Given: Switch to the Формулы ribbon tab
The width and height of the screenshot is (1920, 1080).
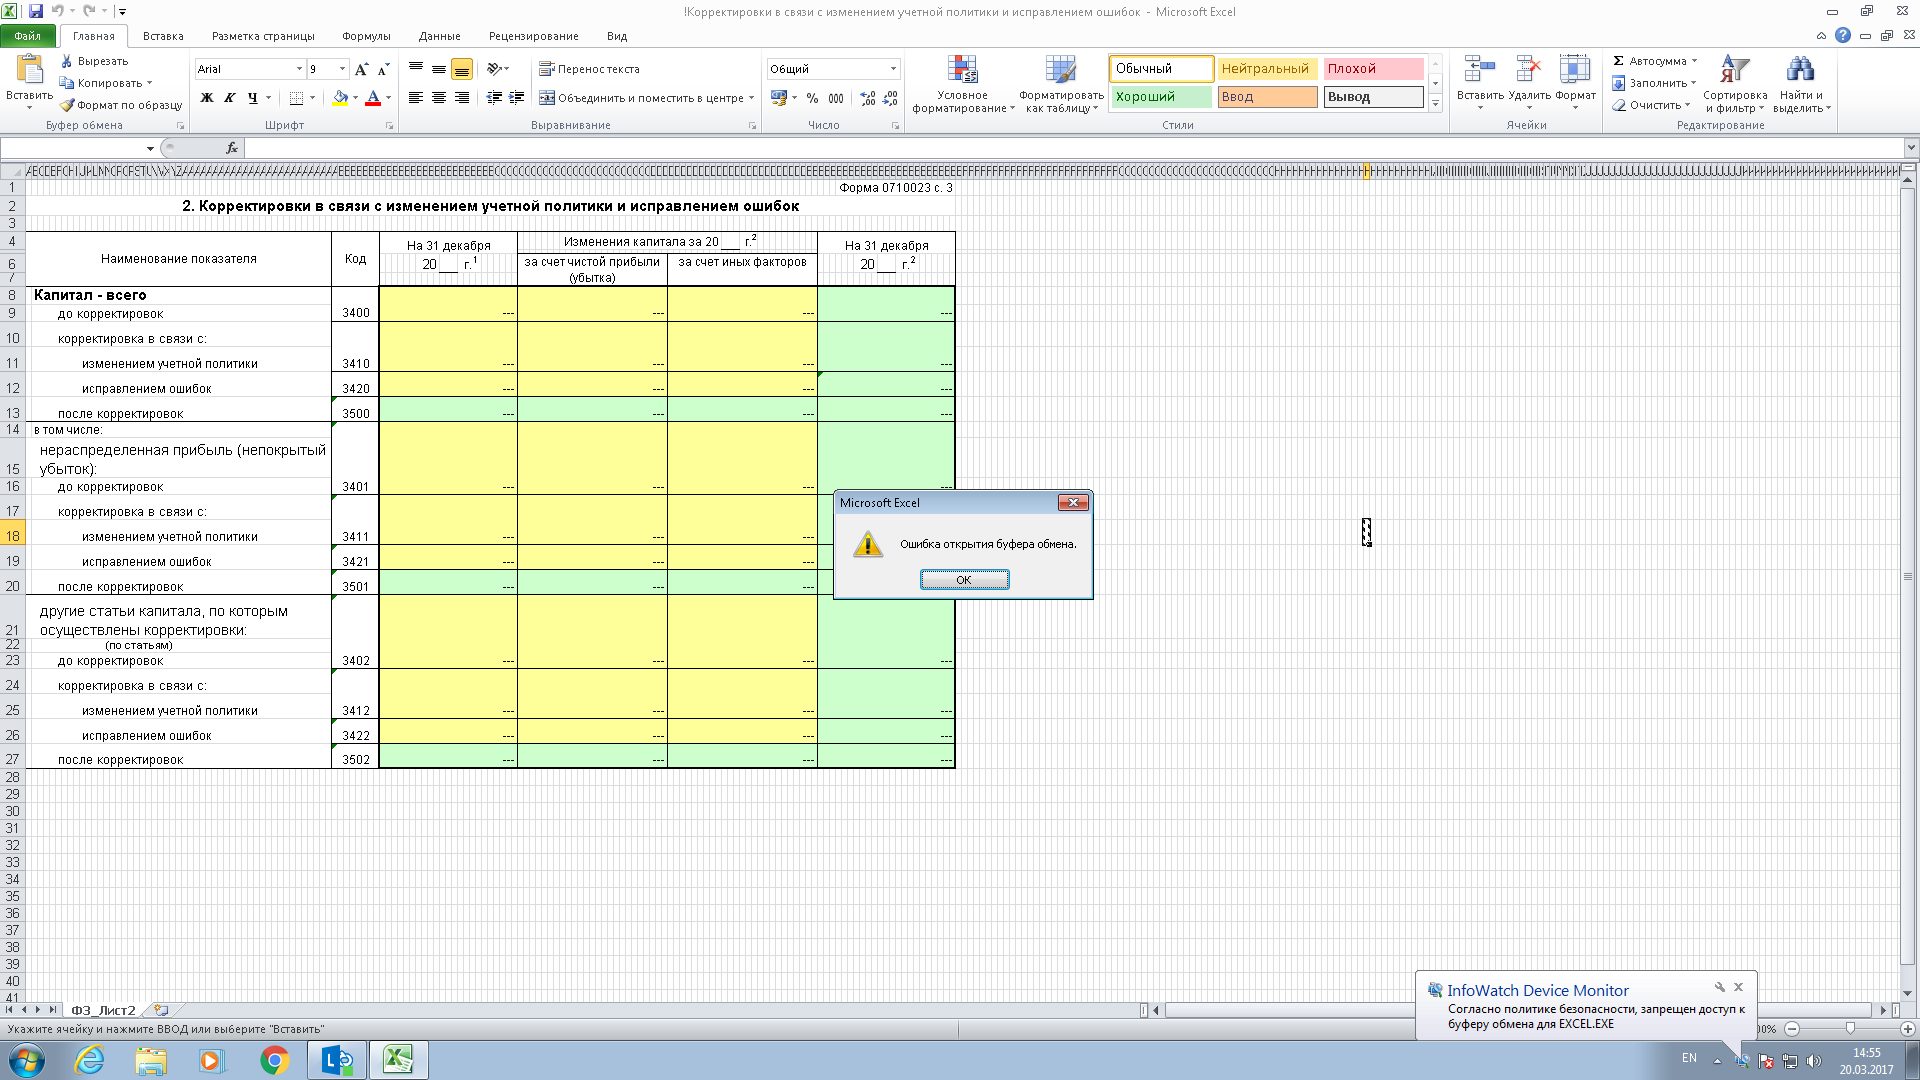Looking at the screenshot, I should pos(366,36).
